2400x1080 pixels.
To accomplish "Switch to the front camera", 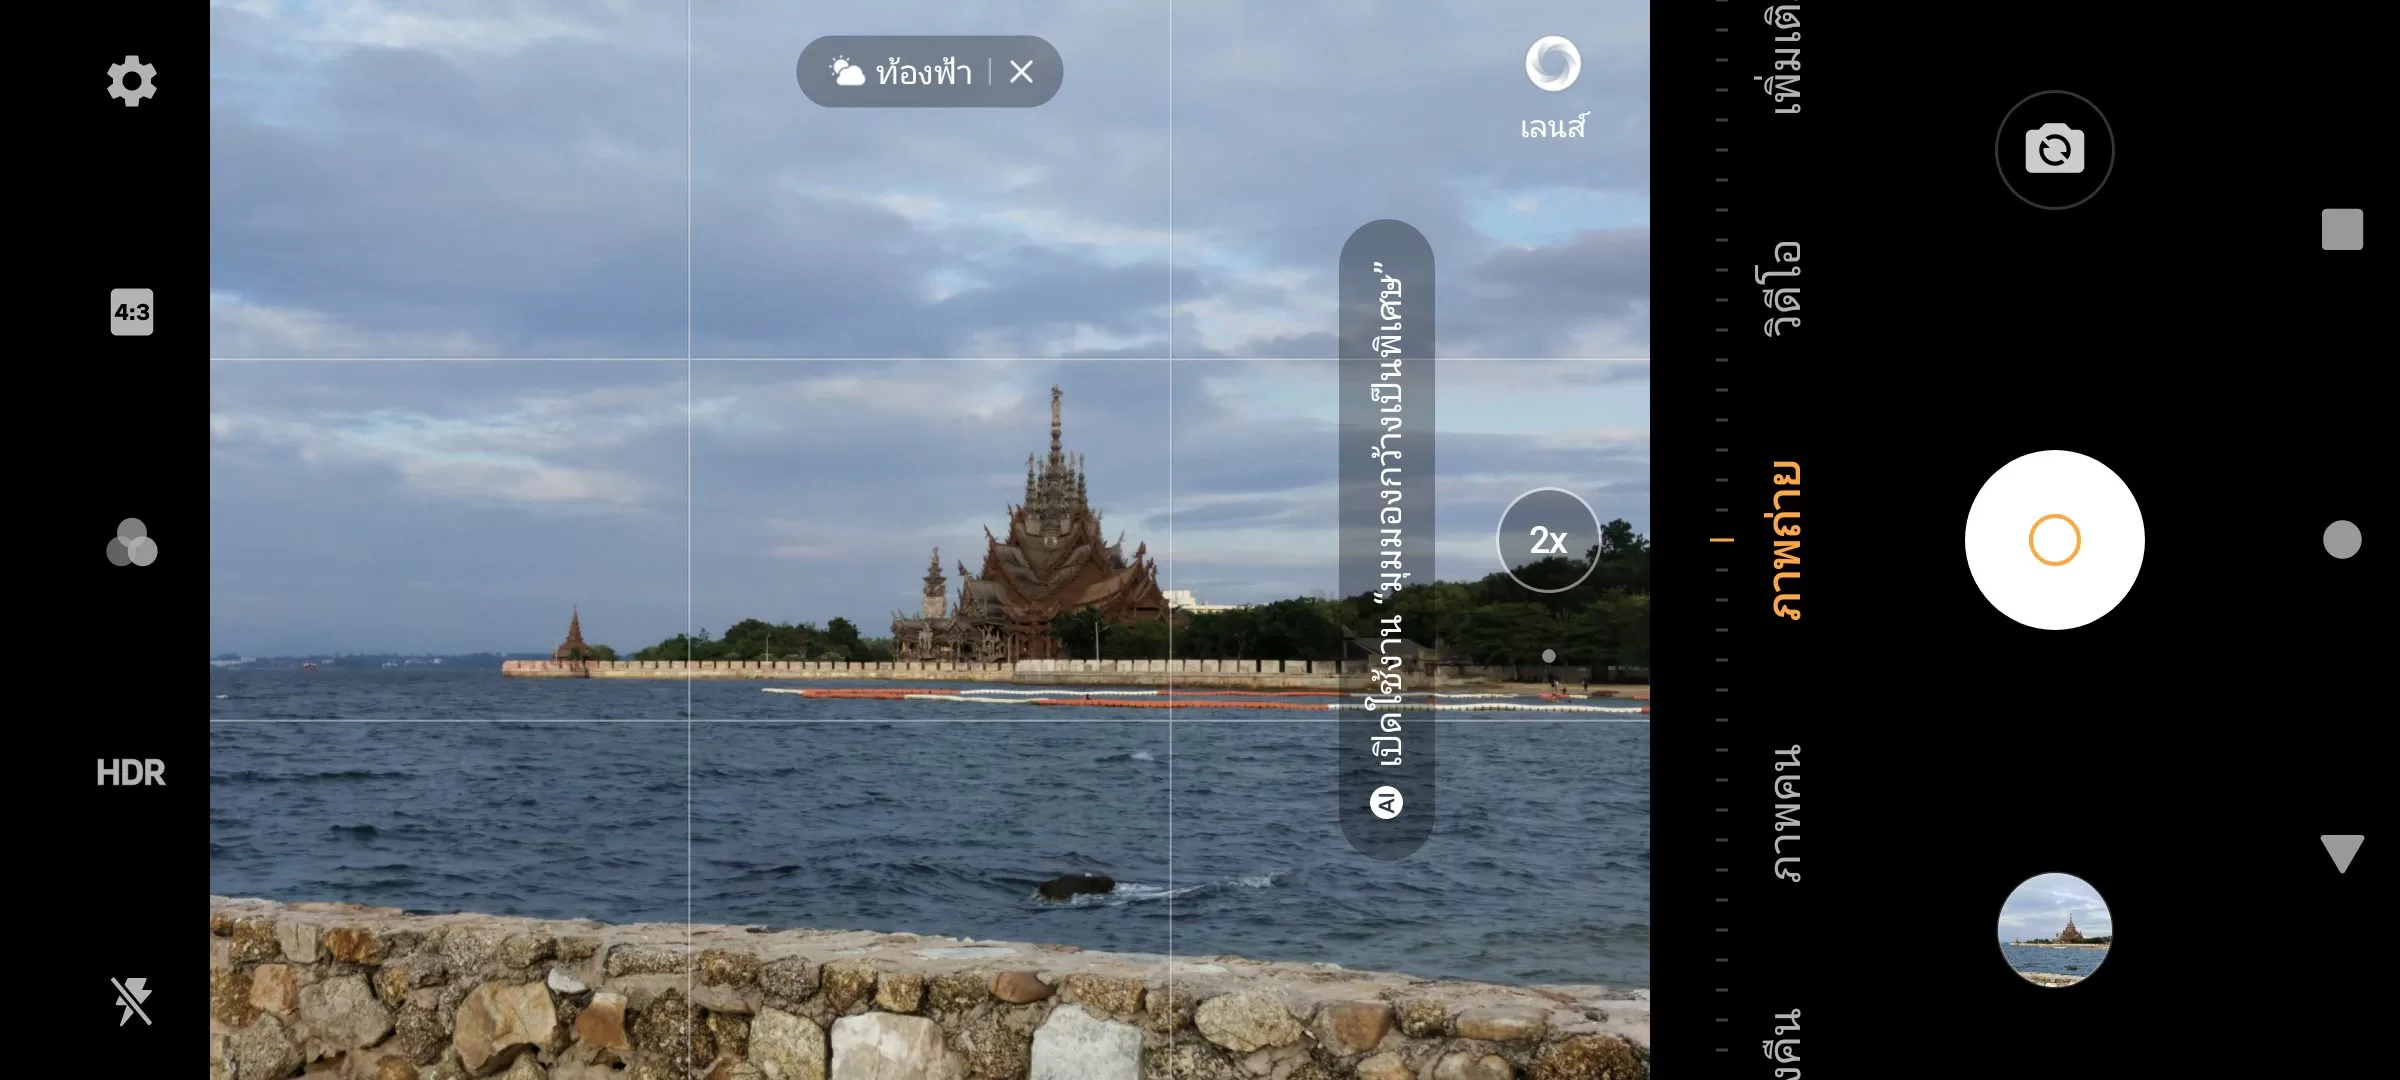I will (2054, 150).
